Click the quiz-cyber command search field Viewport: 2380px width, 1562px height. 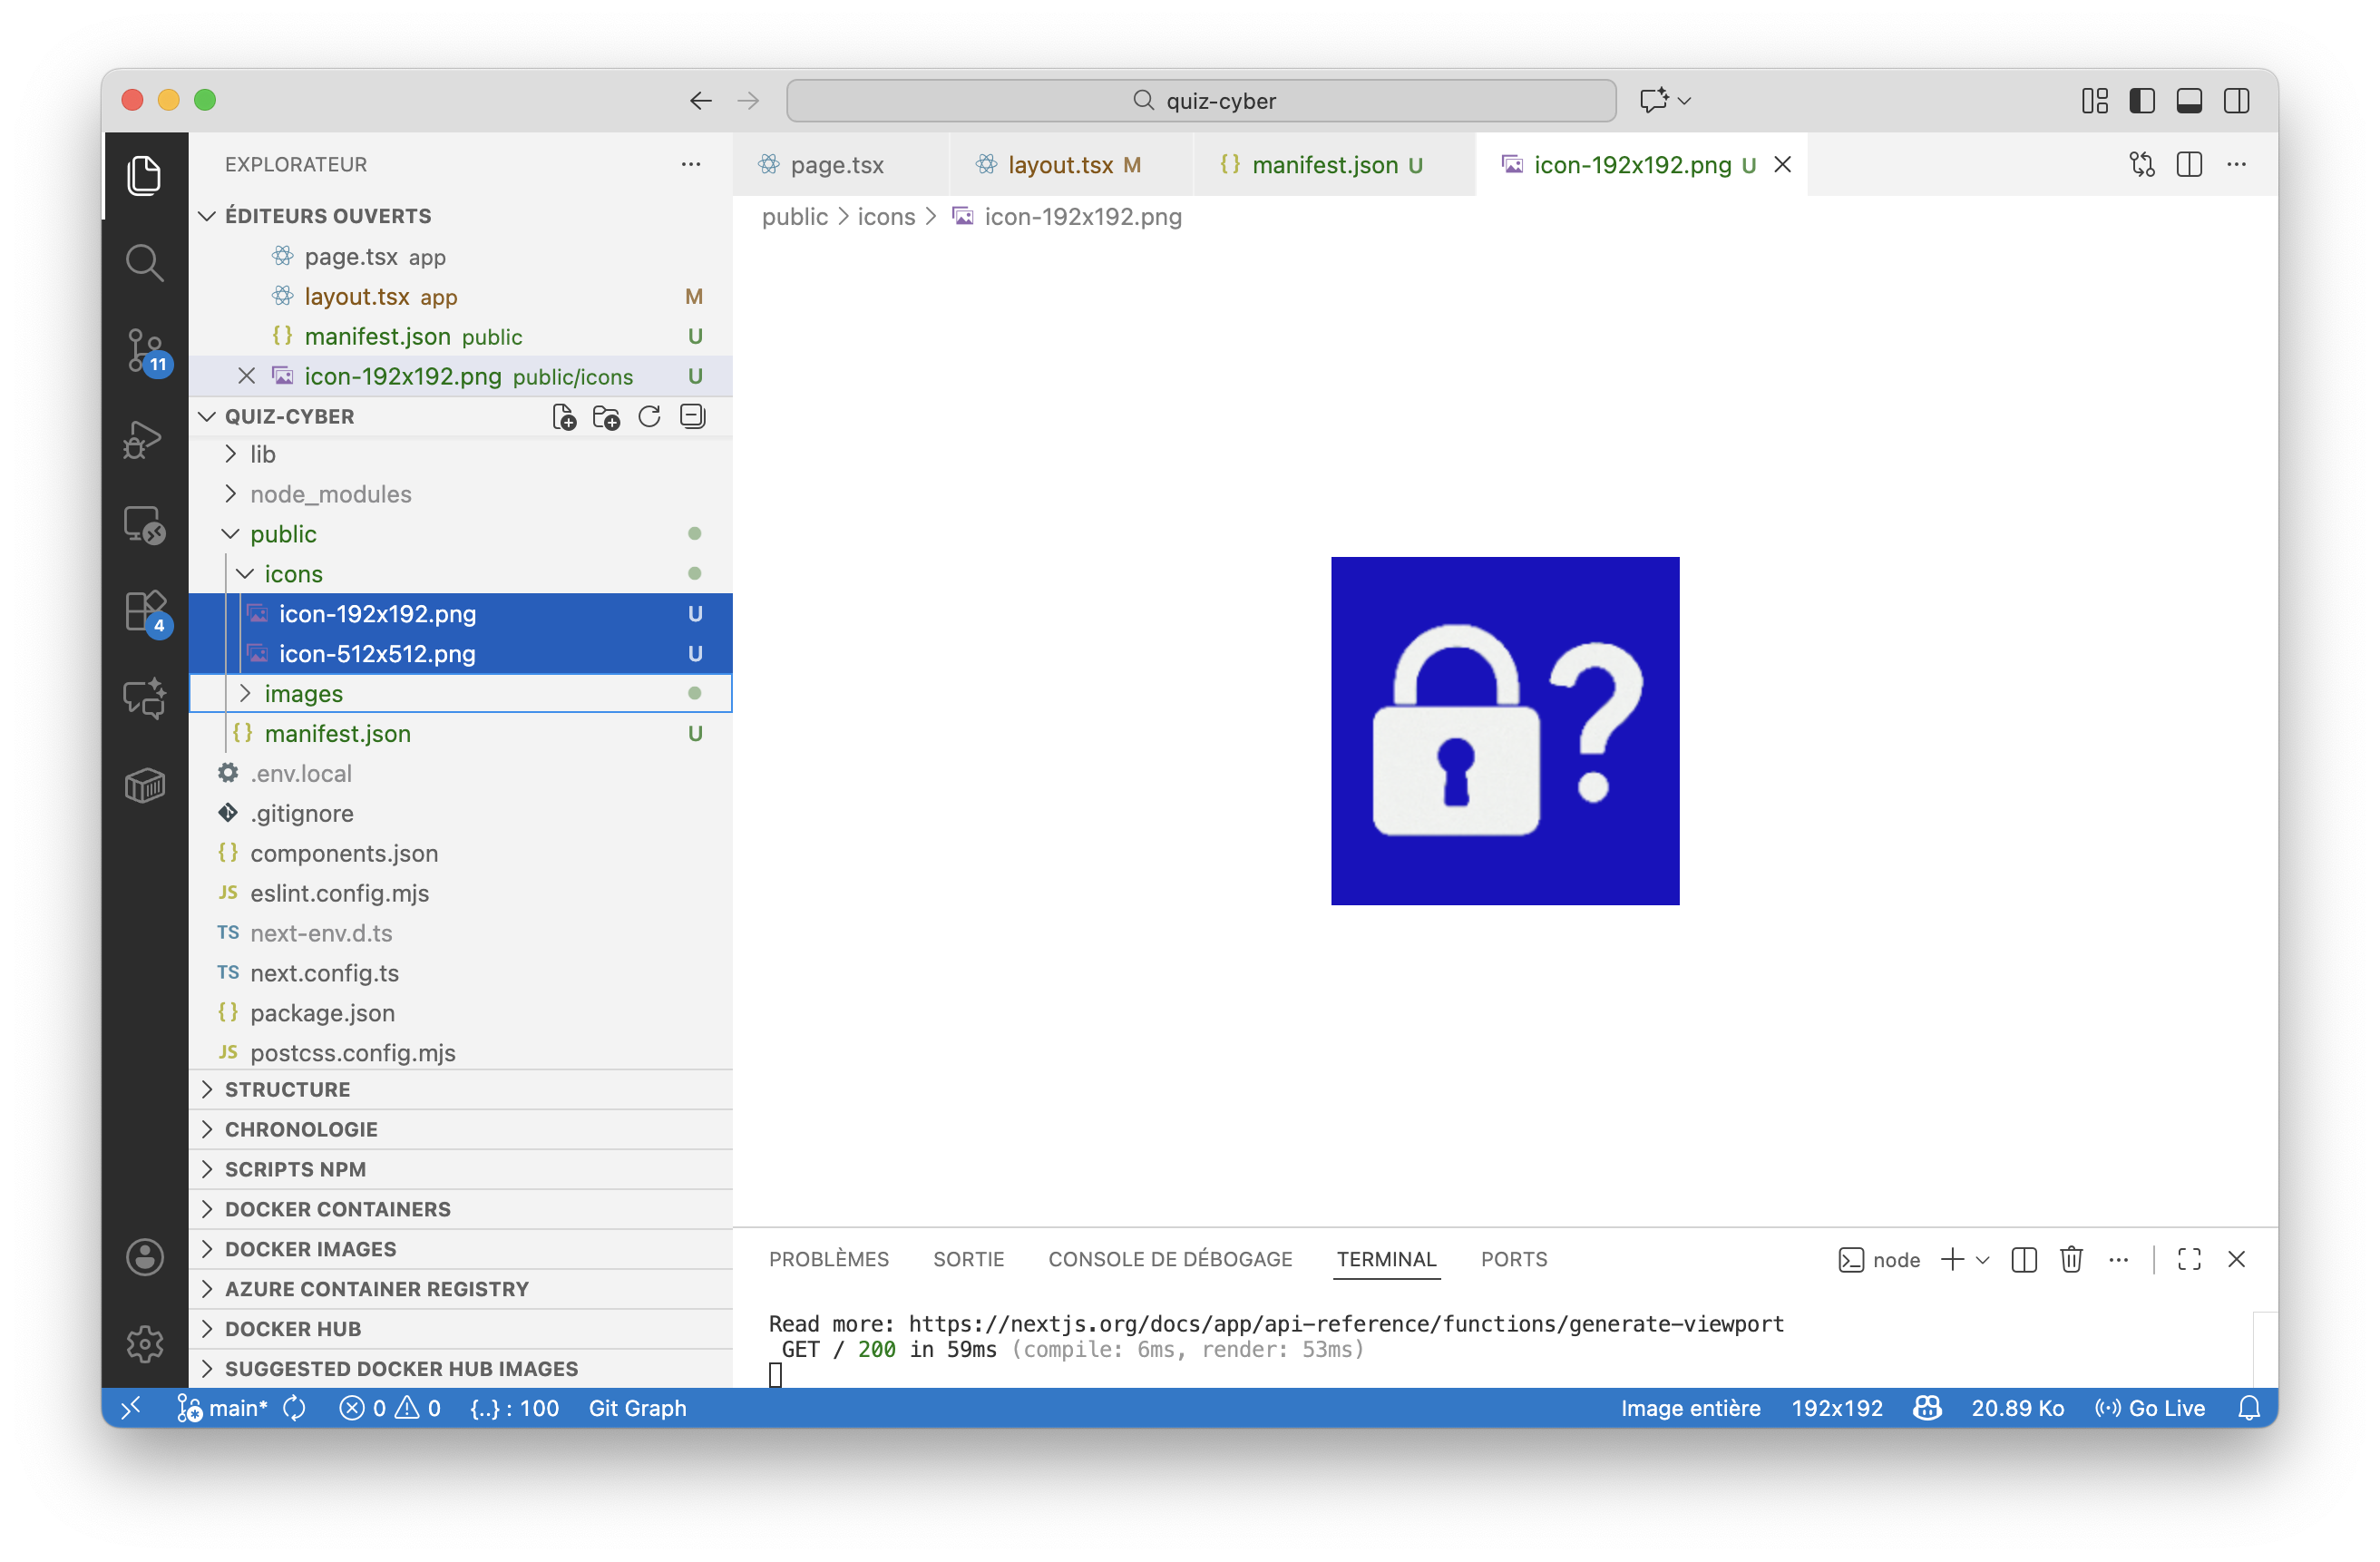[1201, 101]
